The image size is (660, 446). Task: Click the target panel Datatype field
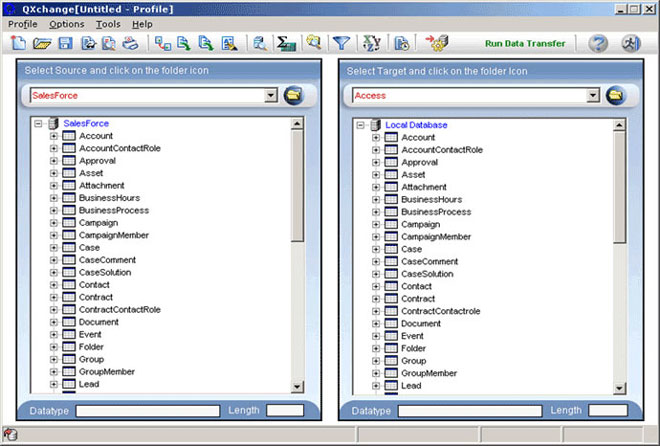(470, 411)
